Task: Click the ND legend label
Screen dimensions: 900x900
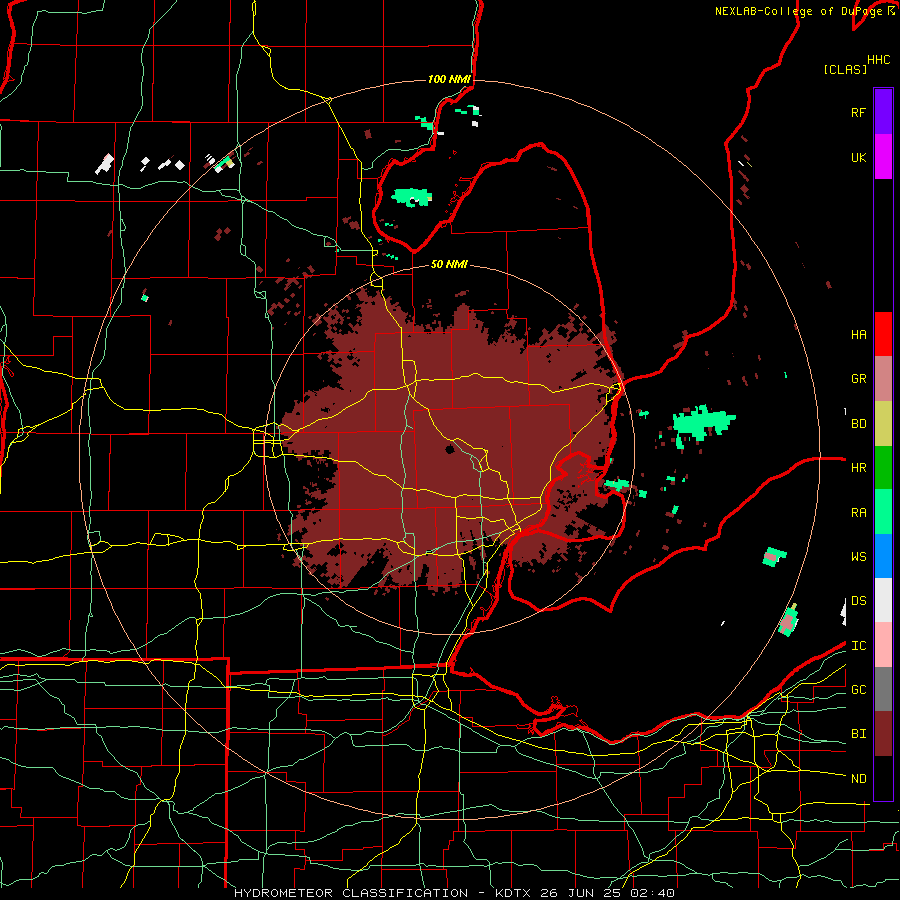Action: point(858,779)
